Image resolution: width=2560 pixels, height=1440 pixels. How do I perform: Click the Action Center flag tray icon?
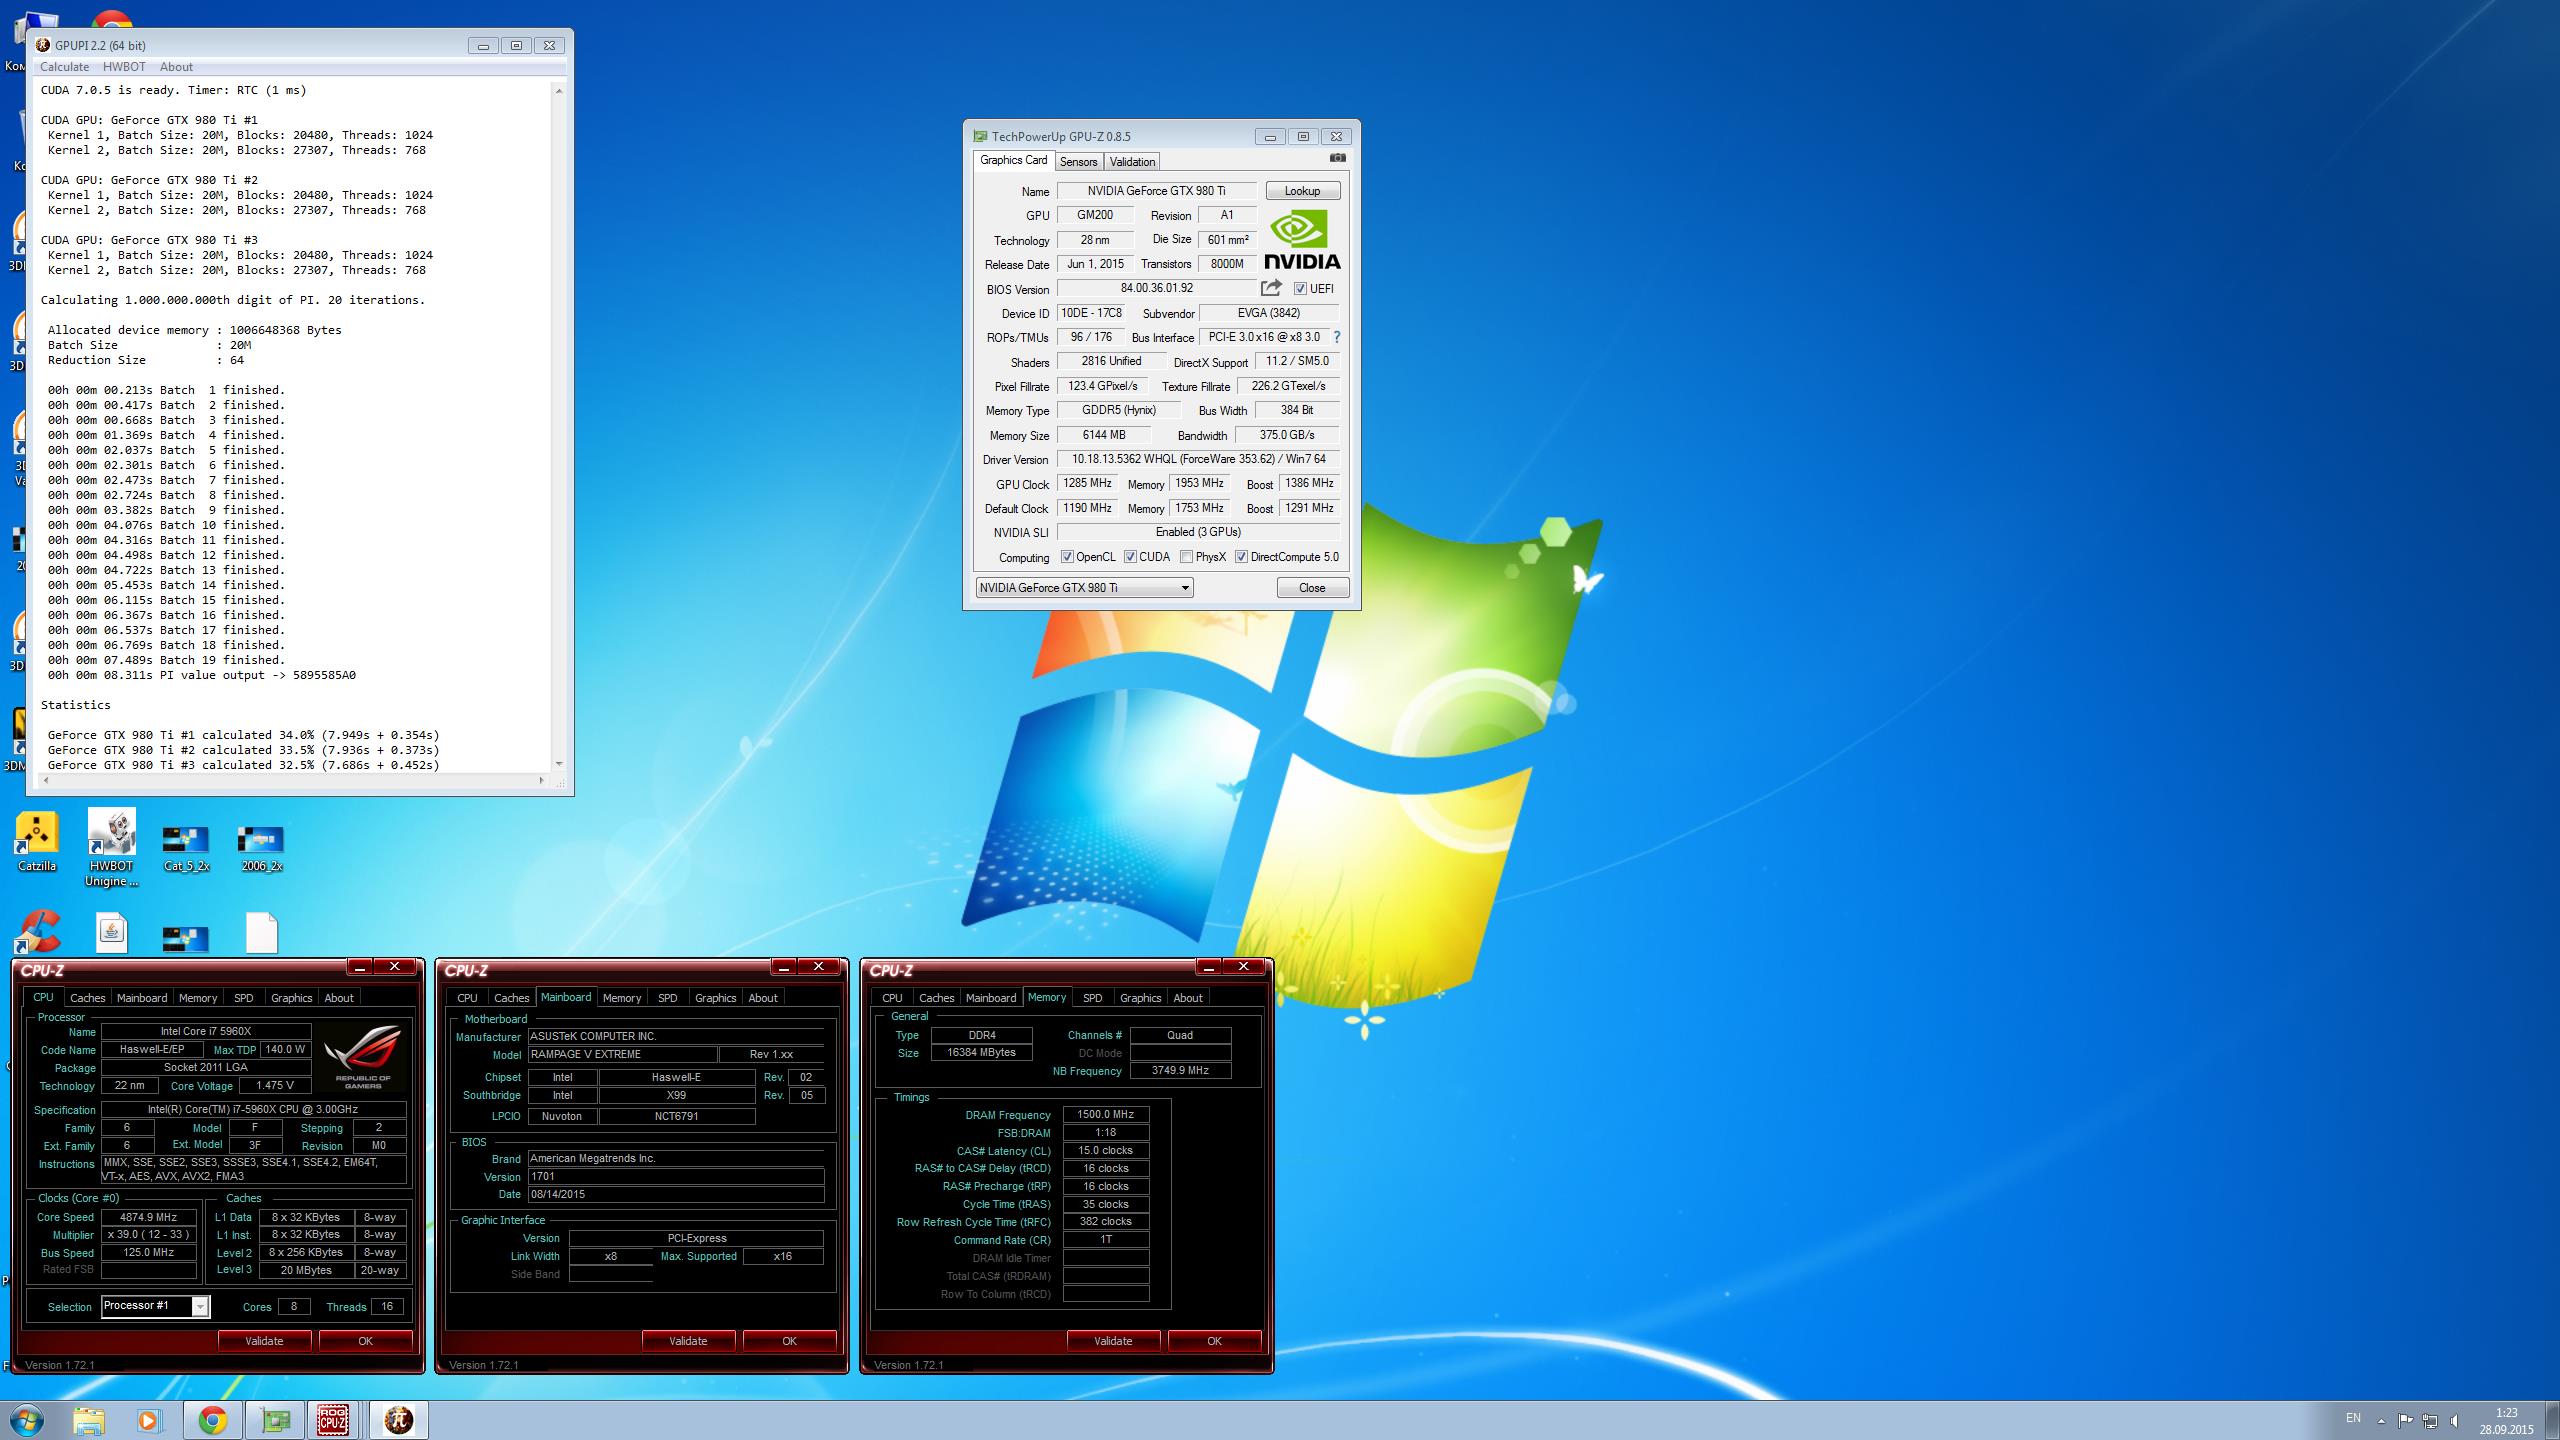pyautogui.click(x=2405, y=1420)
